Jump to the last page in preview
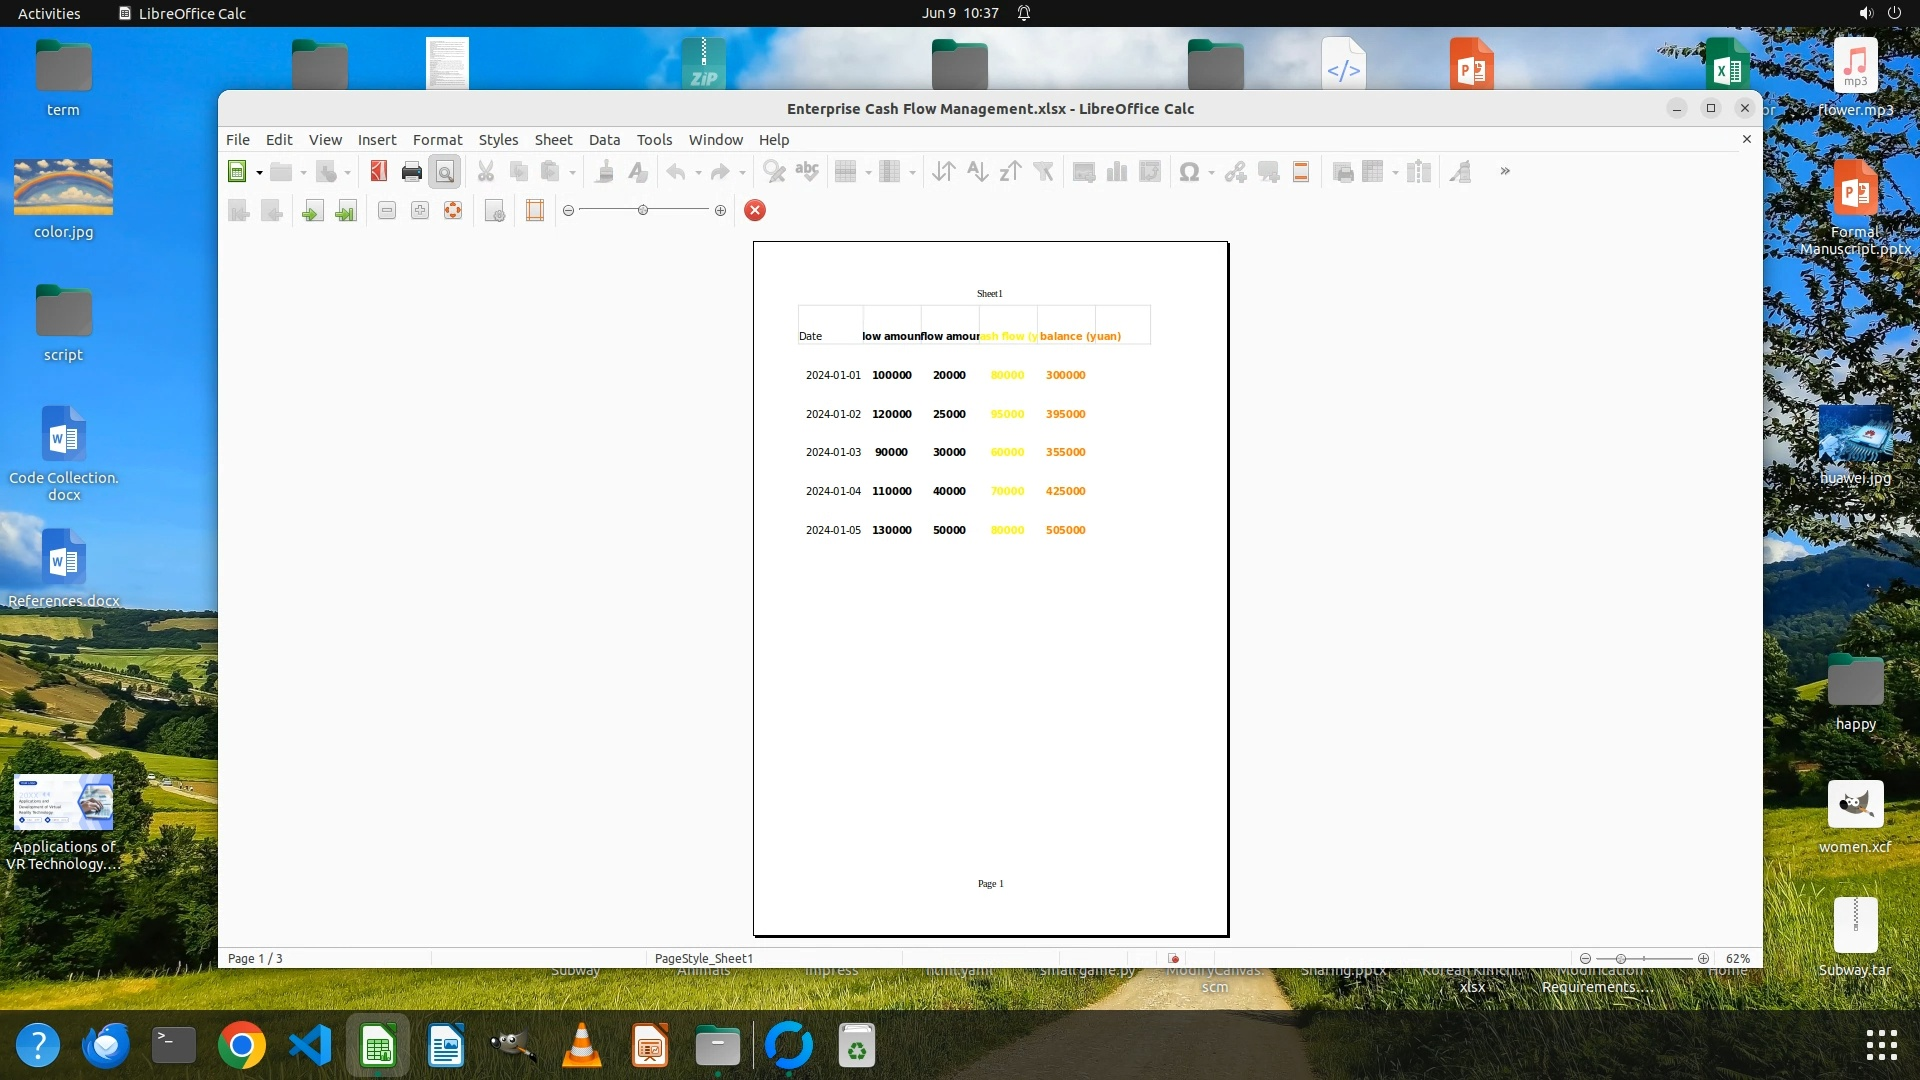Image resolution: width=1920 pixels, height=1080 pixels. [346, 211]
